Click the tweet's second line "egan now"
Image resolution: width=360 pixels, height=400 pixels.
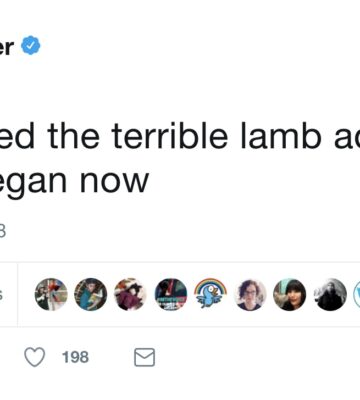74,182
